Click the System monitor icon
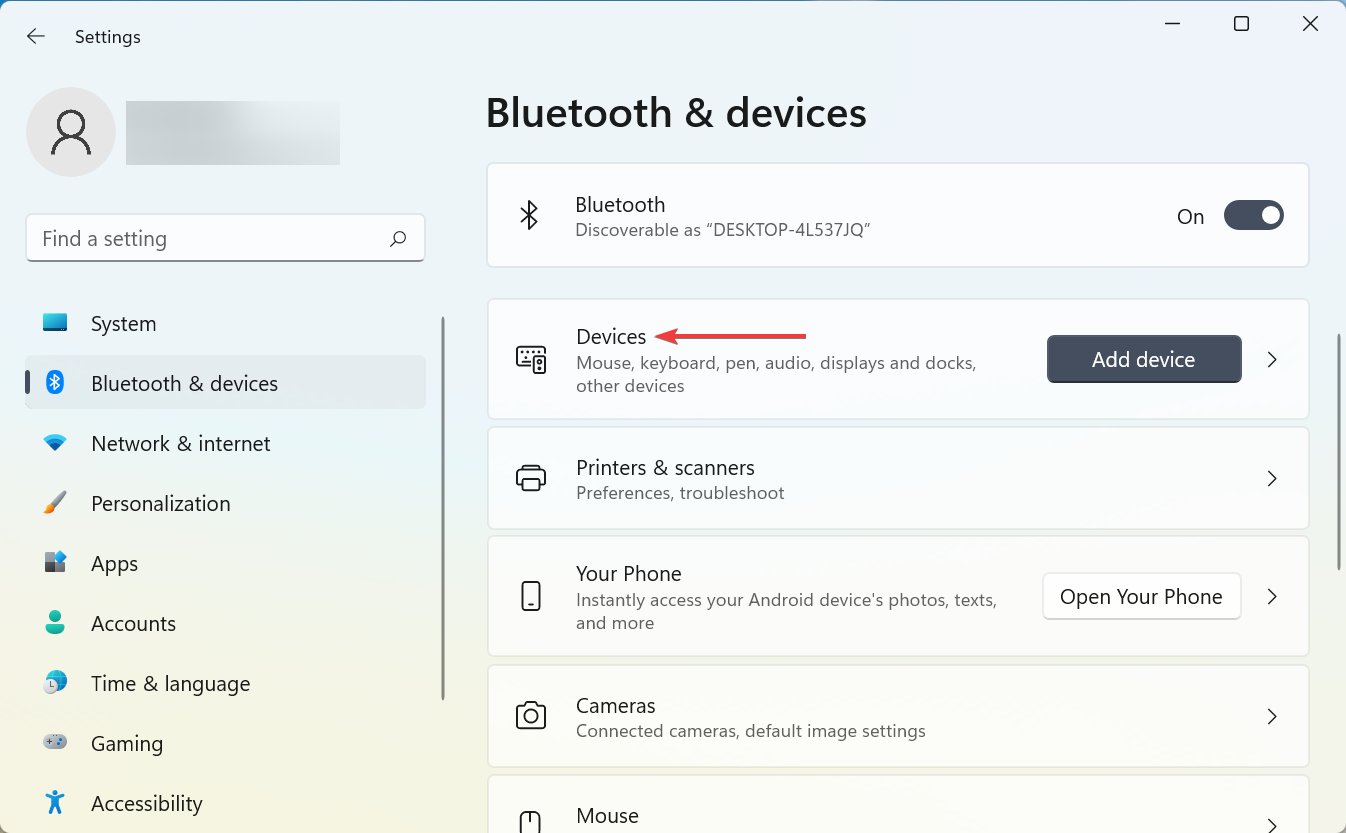This screenshot has height=833, width=1346. (x=55, y=323)
